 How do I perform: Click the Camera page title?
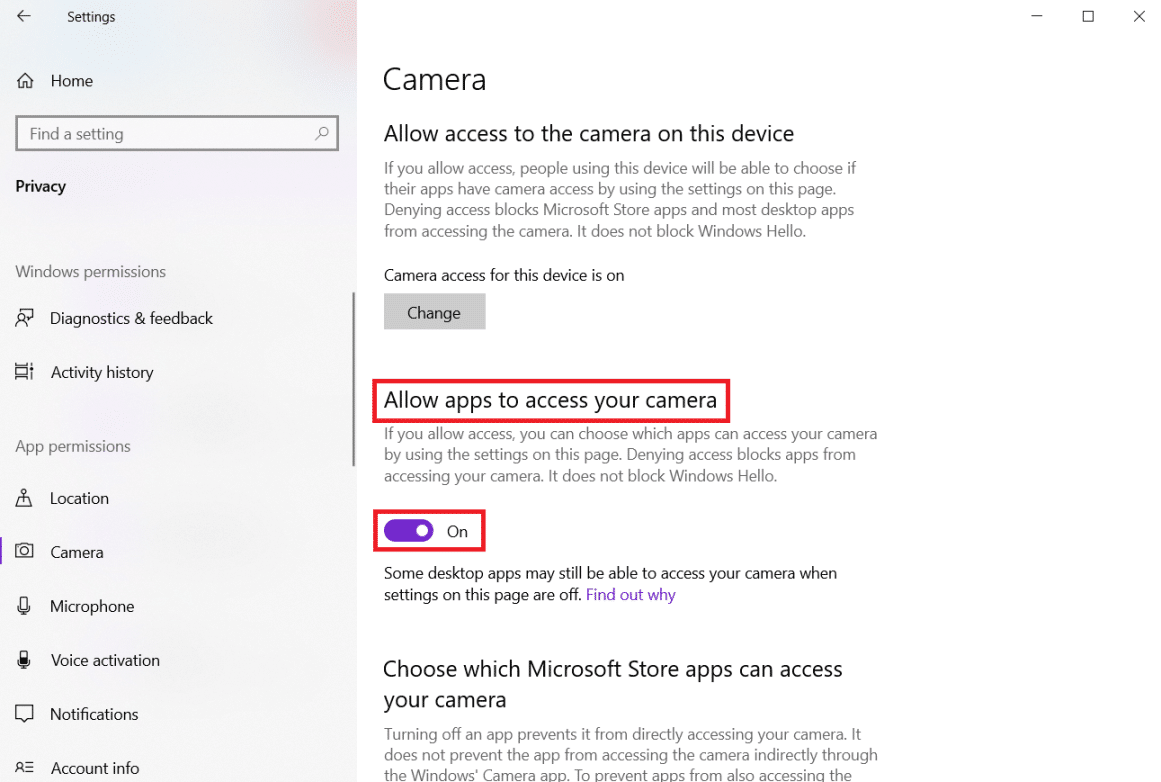point(435,79)
